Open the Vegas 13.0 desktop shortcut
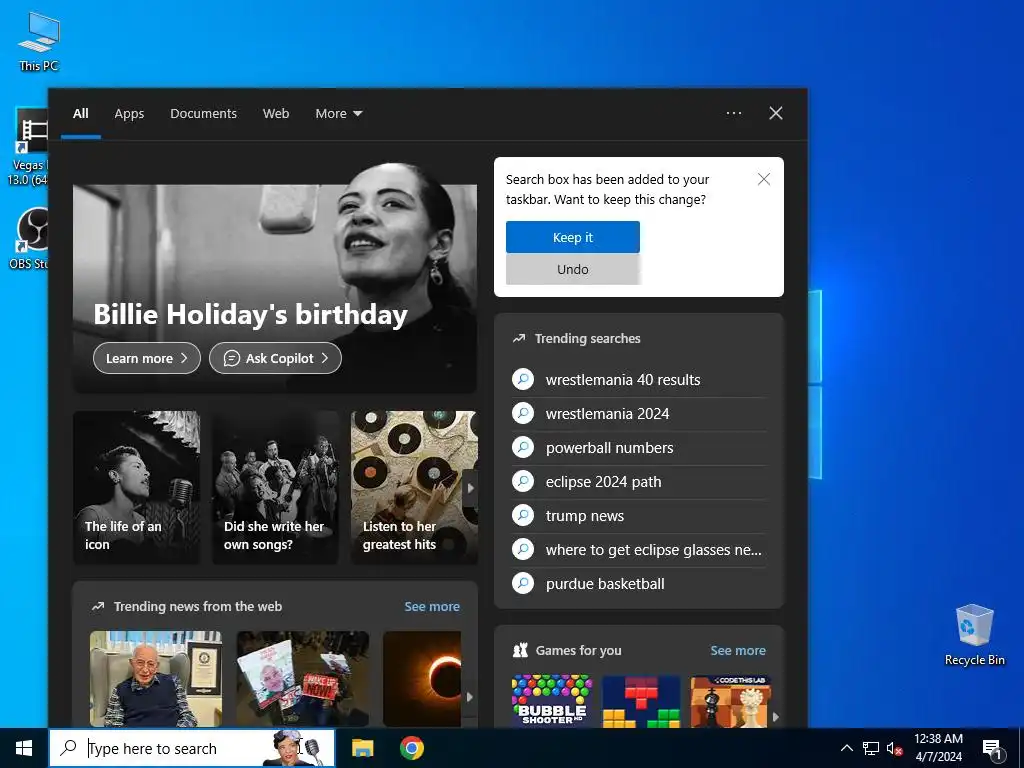 pos(30,147)
